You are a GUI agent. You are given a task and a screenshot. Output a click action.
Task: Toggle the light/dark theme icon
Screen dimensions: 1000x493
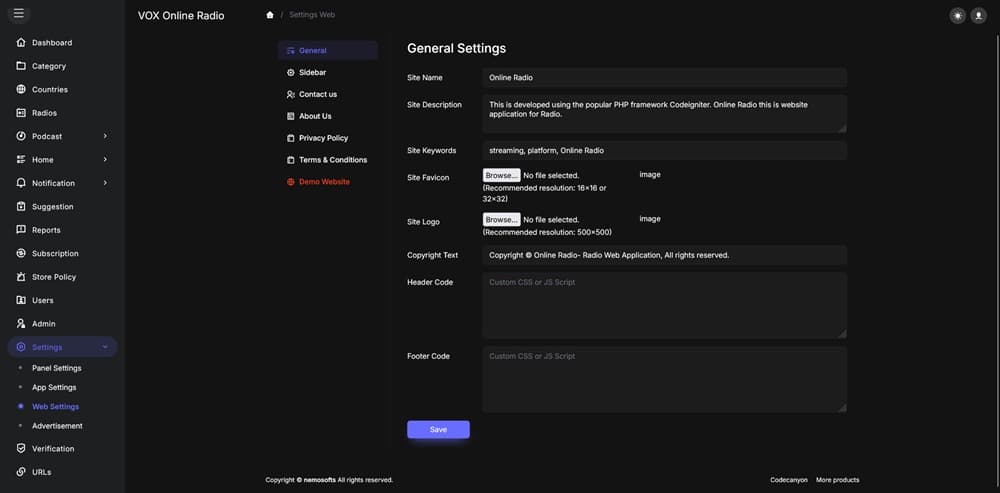click(958, 16)
